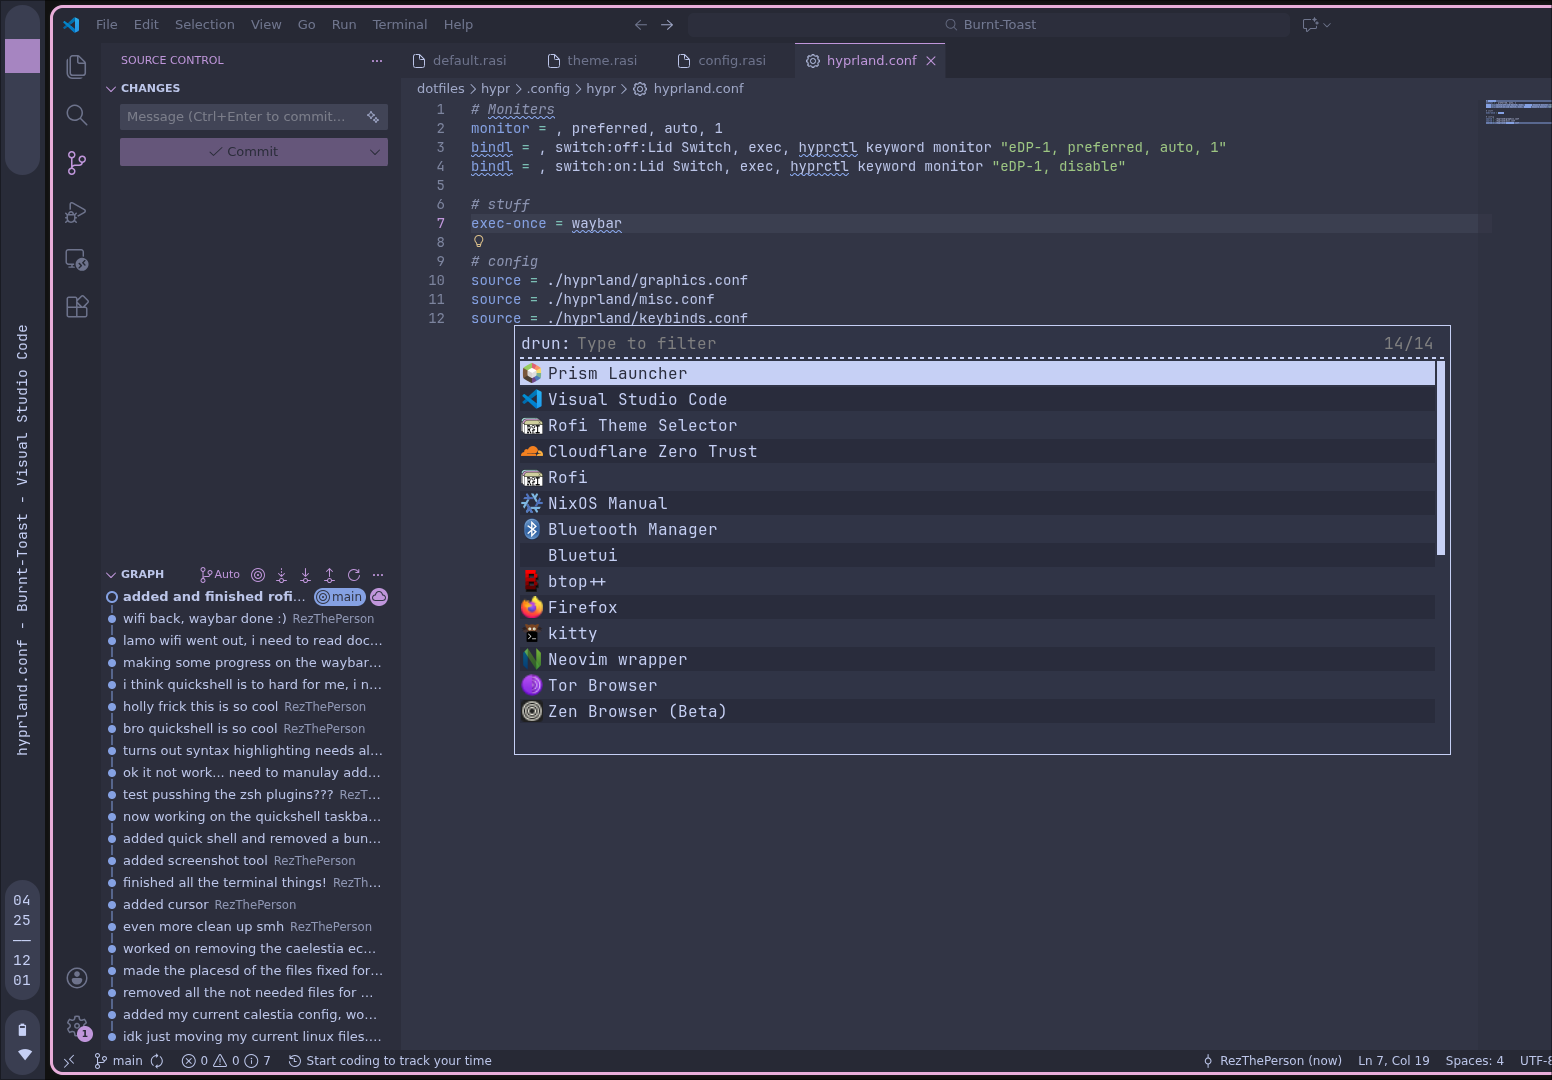This screenshot has width=1552, height=1080.
Task: Open the Extensions view
Action: tap(77, 307)
